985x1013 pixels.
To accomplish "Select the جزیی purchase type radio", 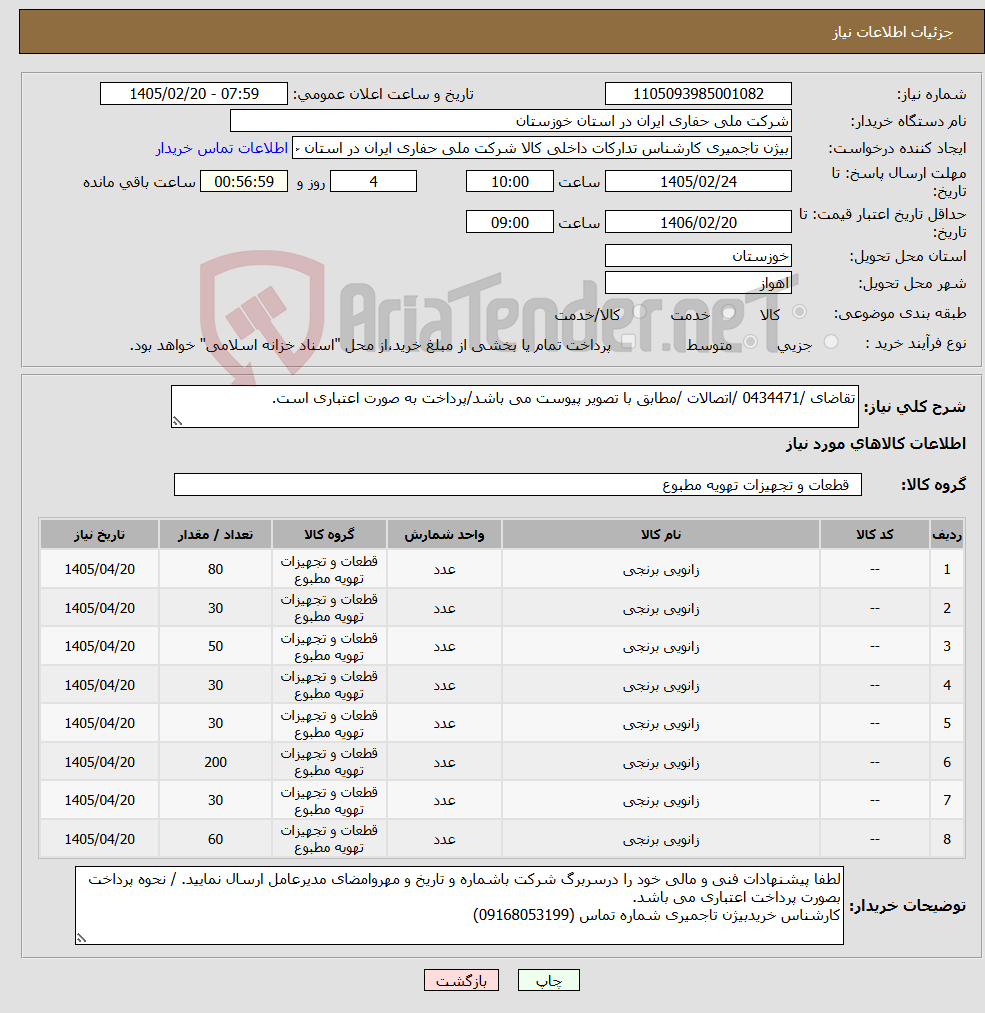I will tap(831, 342).
